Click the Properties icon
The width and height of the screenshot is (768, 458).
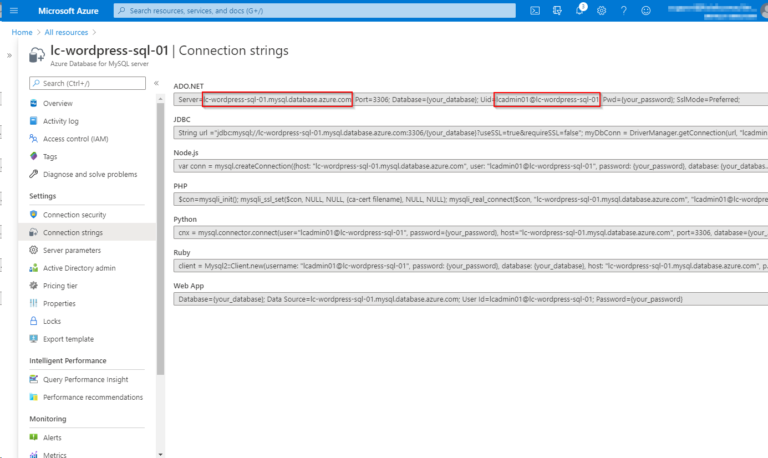tap(33, 303)
